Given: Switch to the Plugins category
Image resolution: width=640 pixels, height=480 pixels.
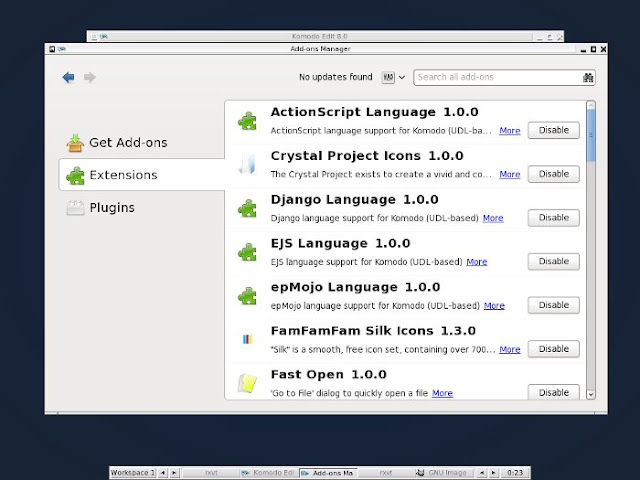Looking at the screenshot, I should 141,208.
